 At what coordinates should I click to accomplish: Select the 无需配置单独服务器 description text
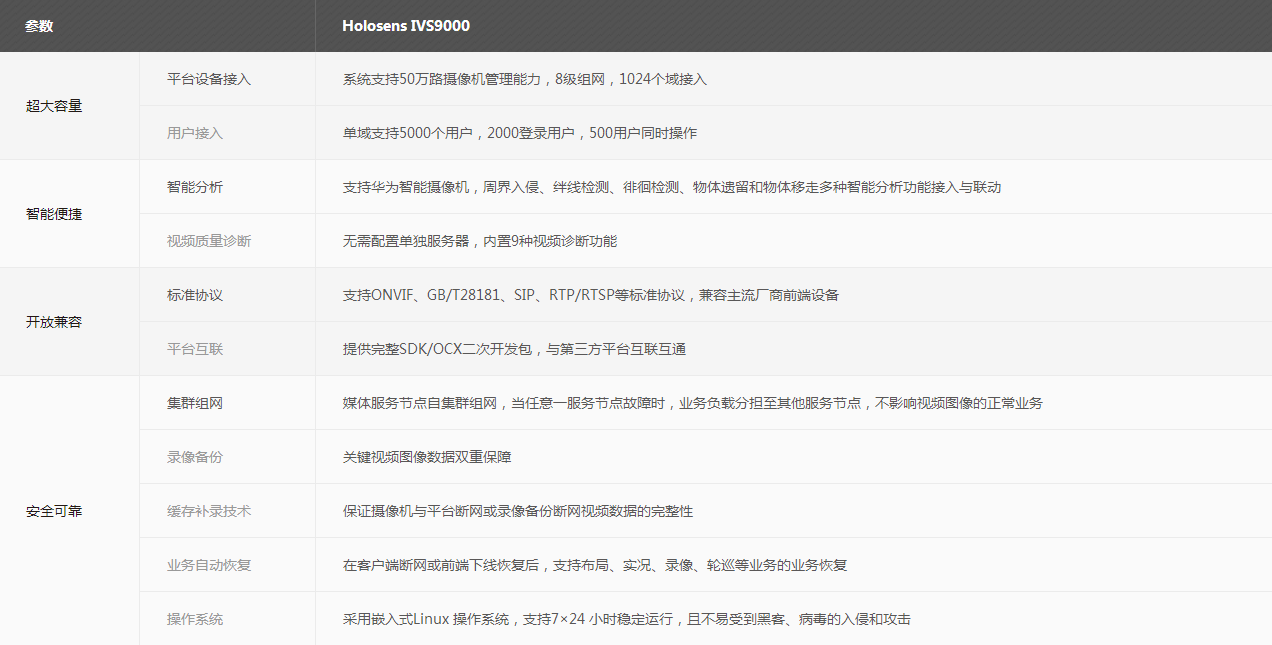coord(480,241)
